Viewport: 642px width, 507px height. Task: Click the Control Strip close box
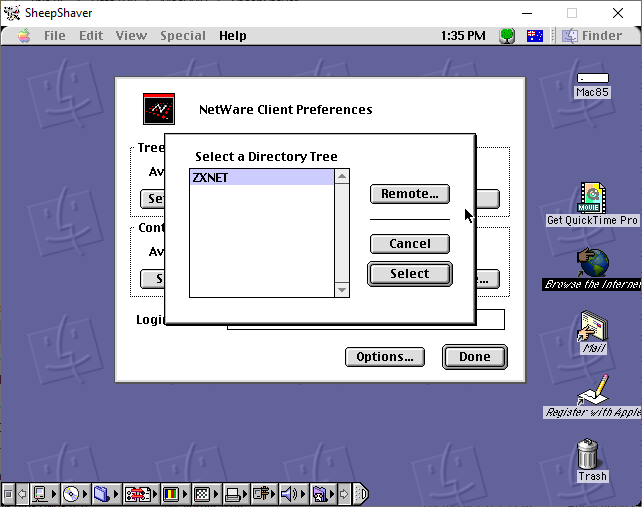[8, 494]
